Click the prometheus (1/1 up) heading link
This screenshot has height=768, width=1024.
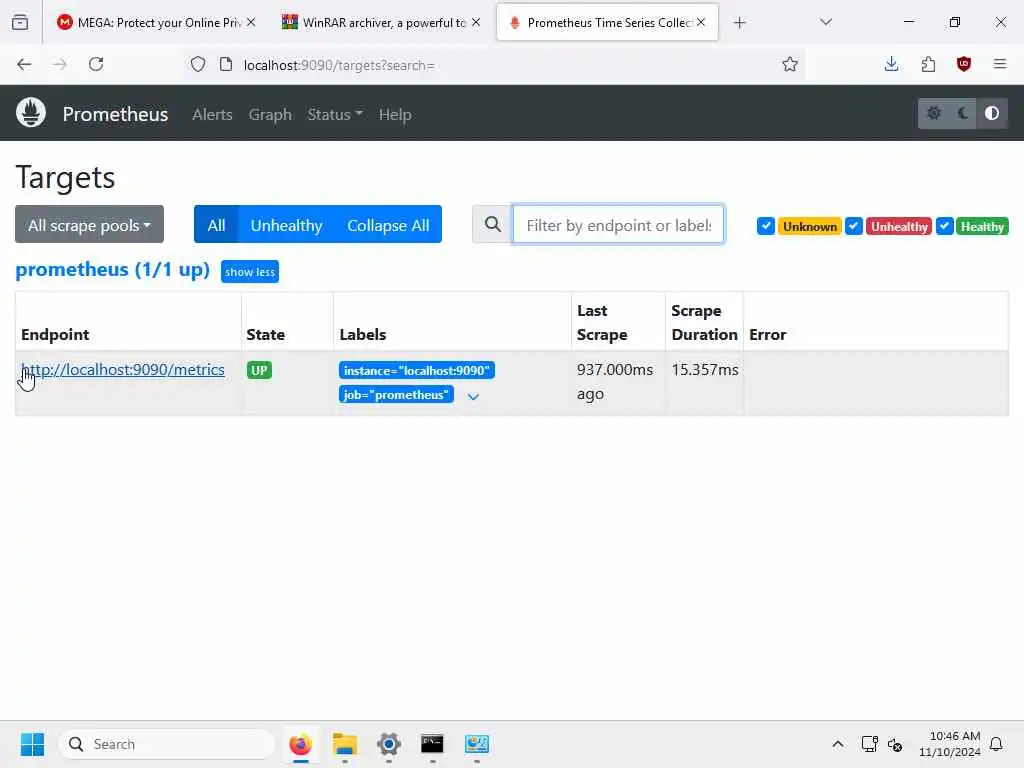click(112, 270)
